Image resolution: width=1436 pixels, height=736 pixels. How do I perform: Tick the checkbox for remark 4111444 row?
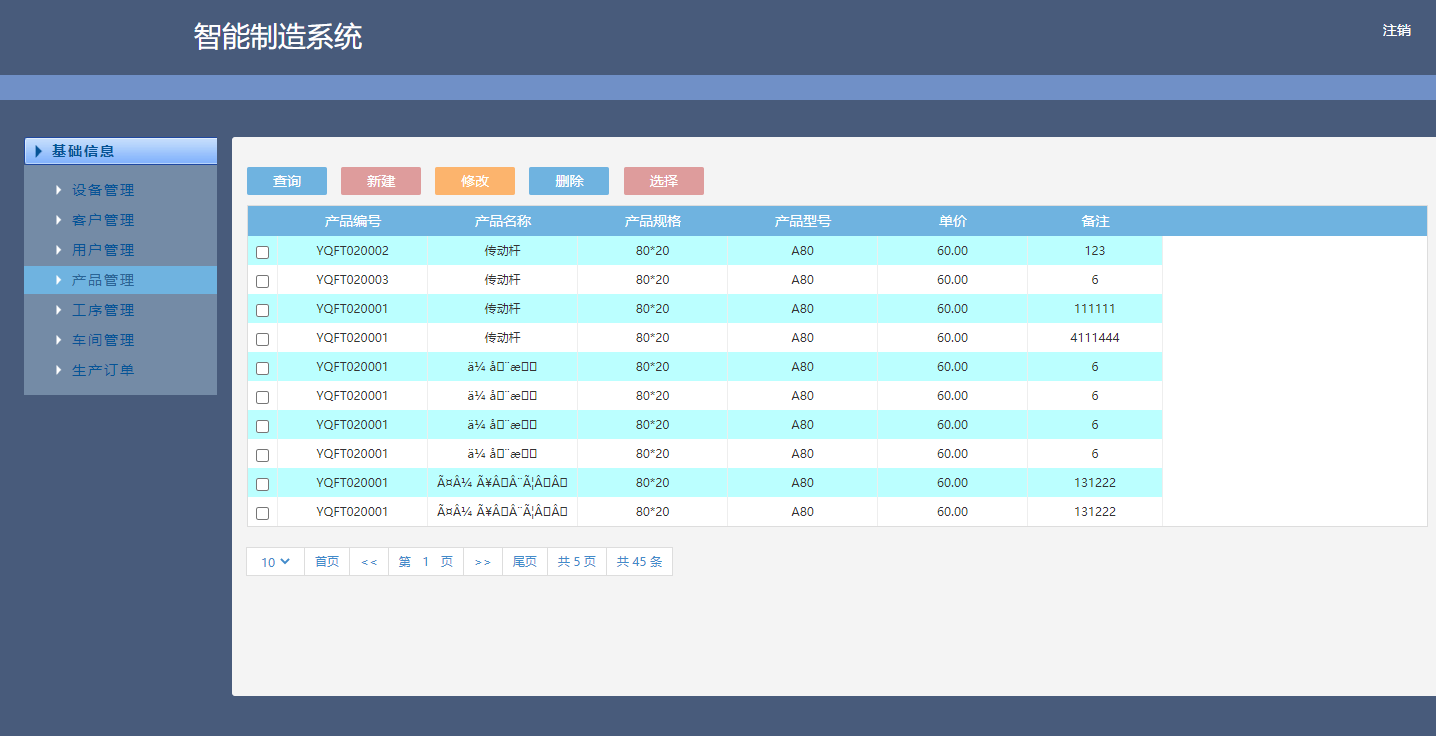[262, 339]
